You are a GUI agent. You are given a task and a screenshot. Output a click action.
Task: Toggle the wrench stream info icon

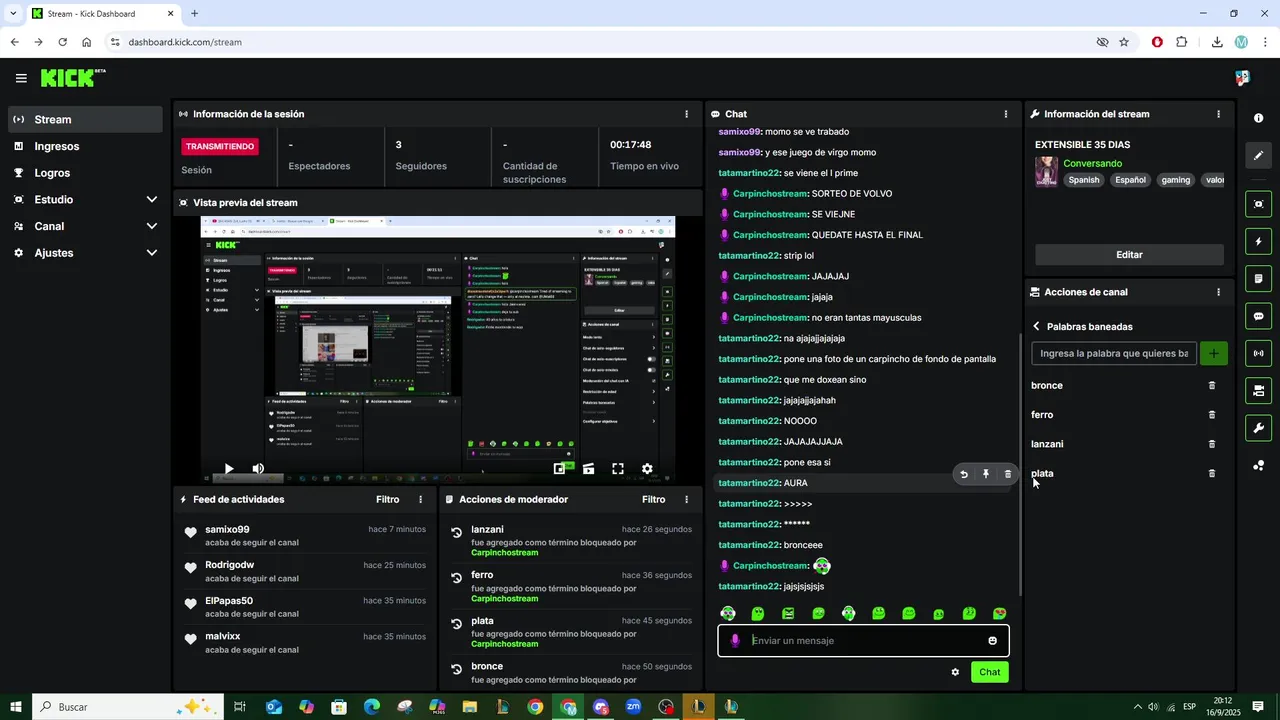pyautogui.click(x=1258, y=428)
